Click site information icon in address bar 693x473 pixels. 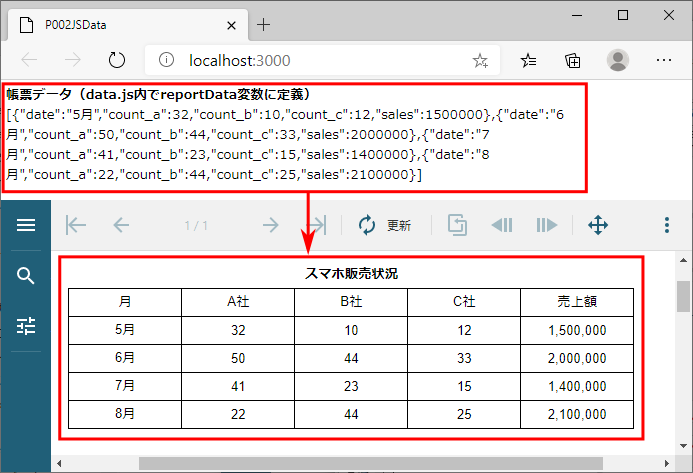pyautogui.click(x=166, y=60)
